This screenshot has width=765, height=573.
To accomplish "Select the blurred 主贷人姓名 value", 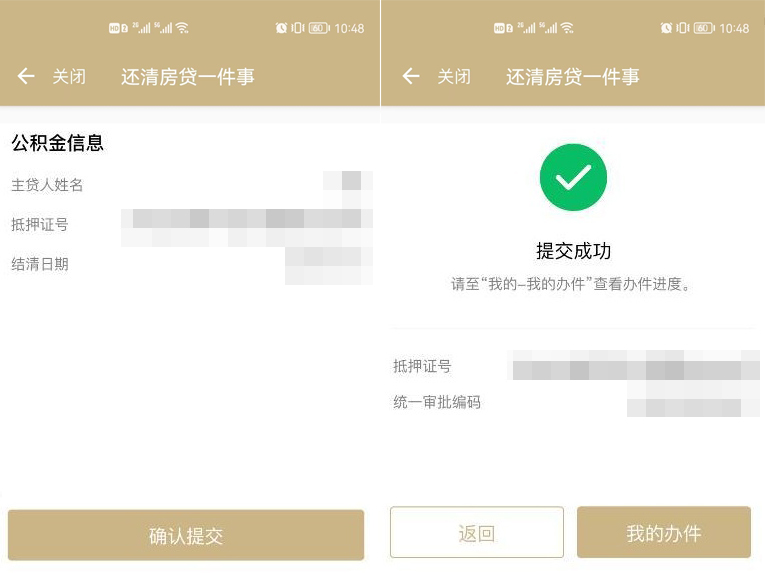I will point(350,183).
